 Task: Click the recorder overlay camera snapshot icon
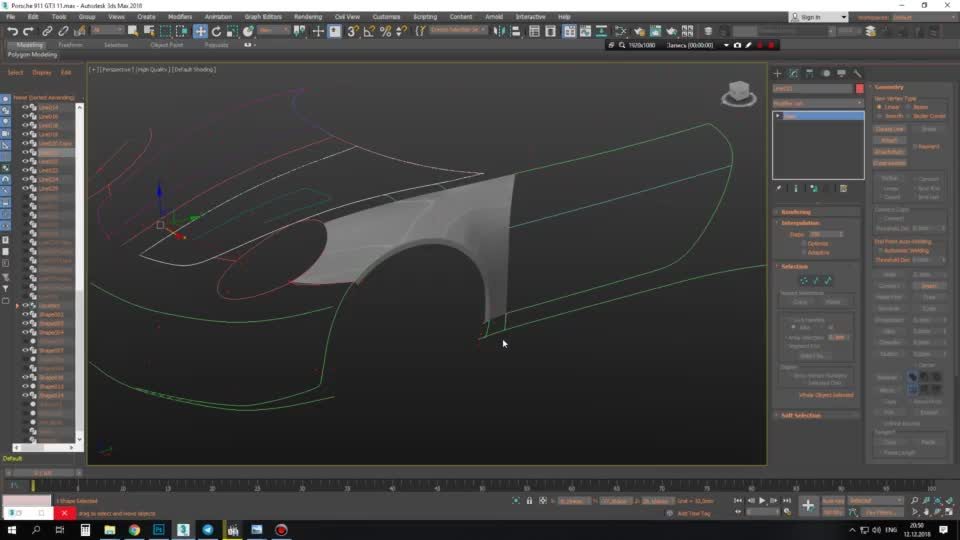coord(737,45)
